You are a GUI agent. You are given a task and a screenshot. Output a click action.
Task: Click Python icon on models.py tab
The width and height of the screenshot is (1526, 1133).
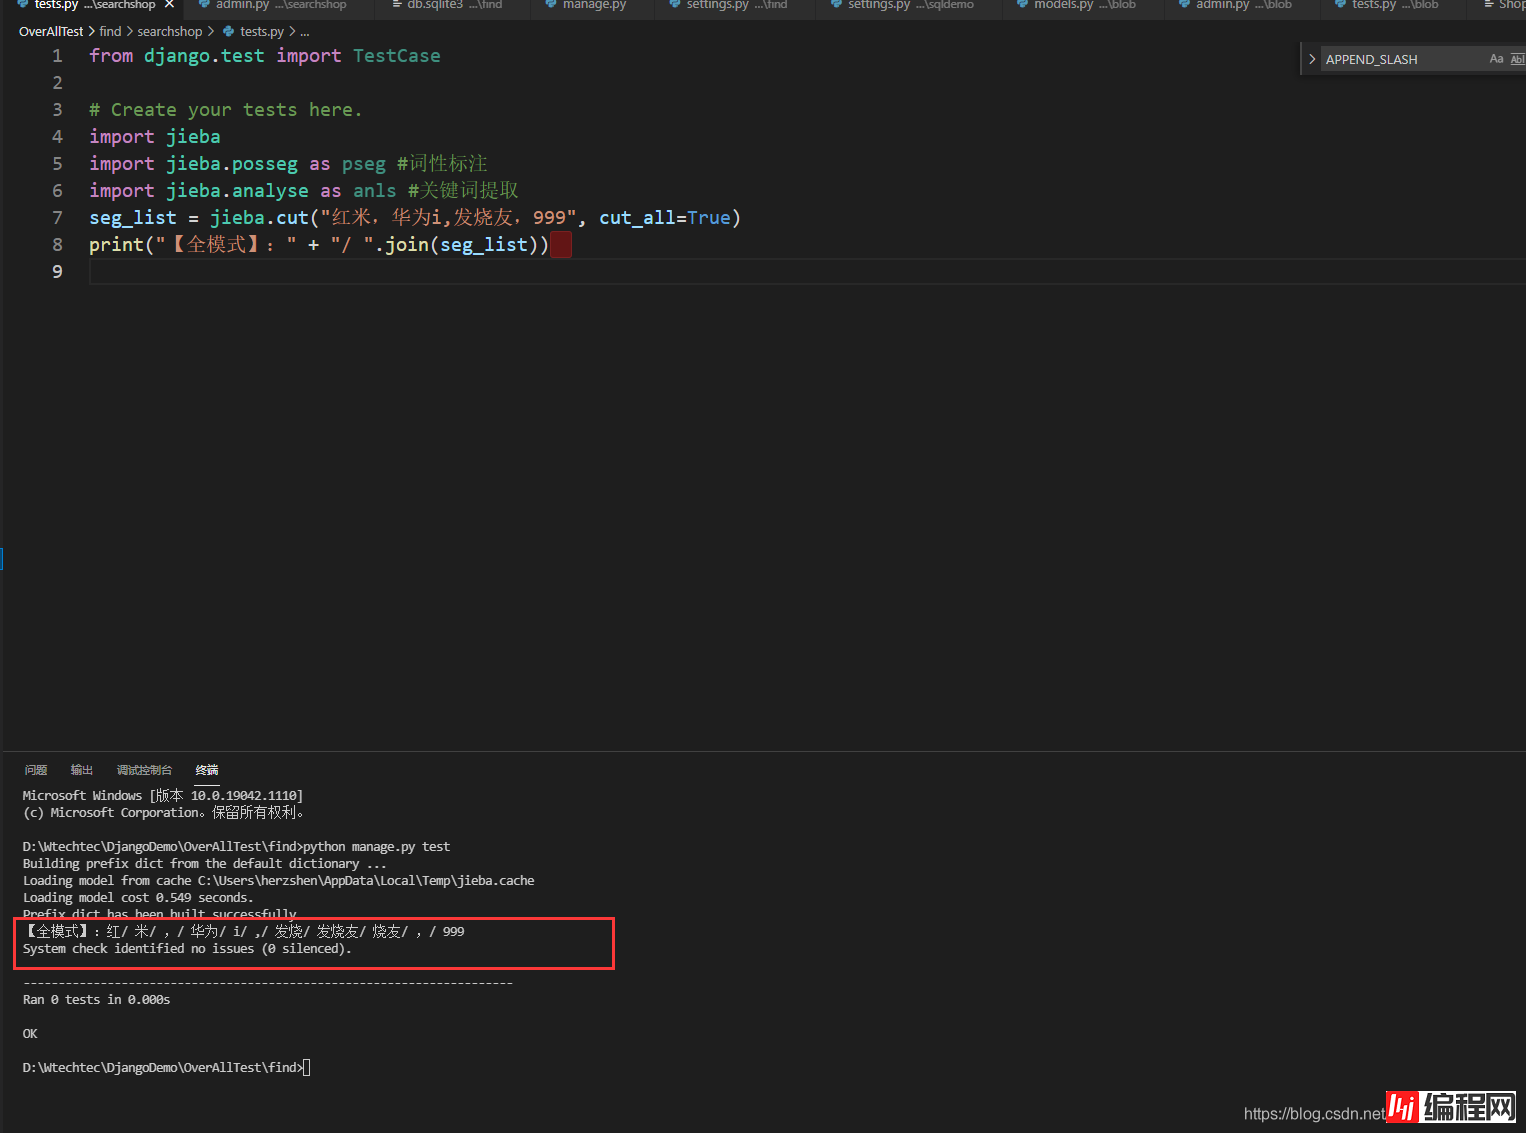coord(1022,5)
